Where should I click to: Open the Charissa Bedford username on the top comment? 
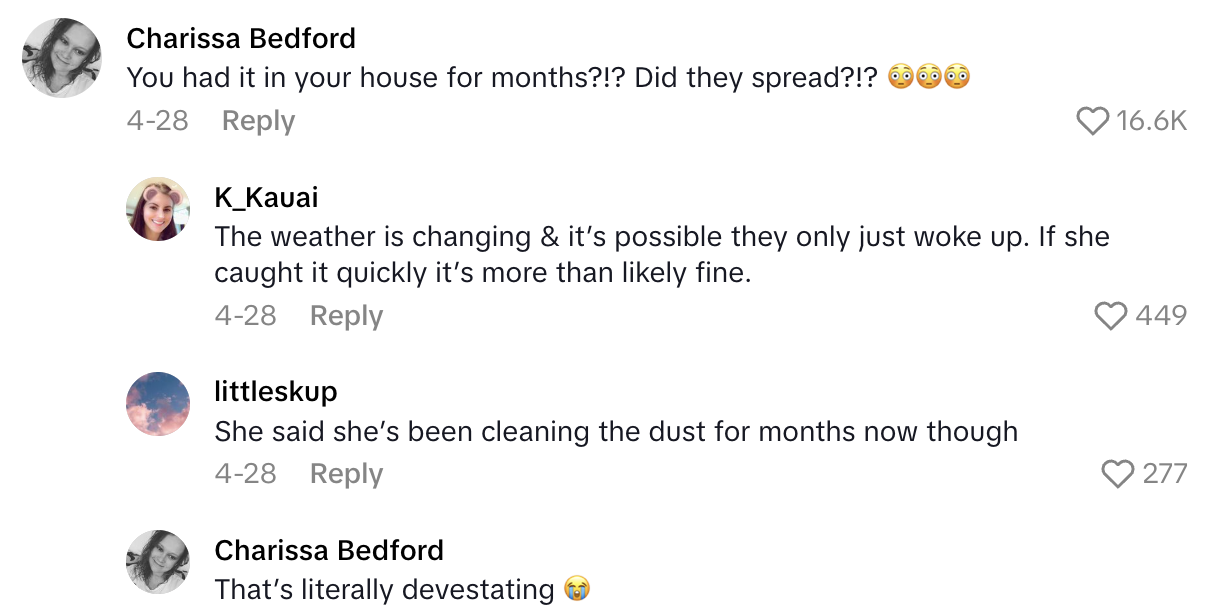[x=241, y=39]
